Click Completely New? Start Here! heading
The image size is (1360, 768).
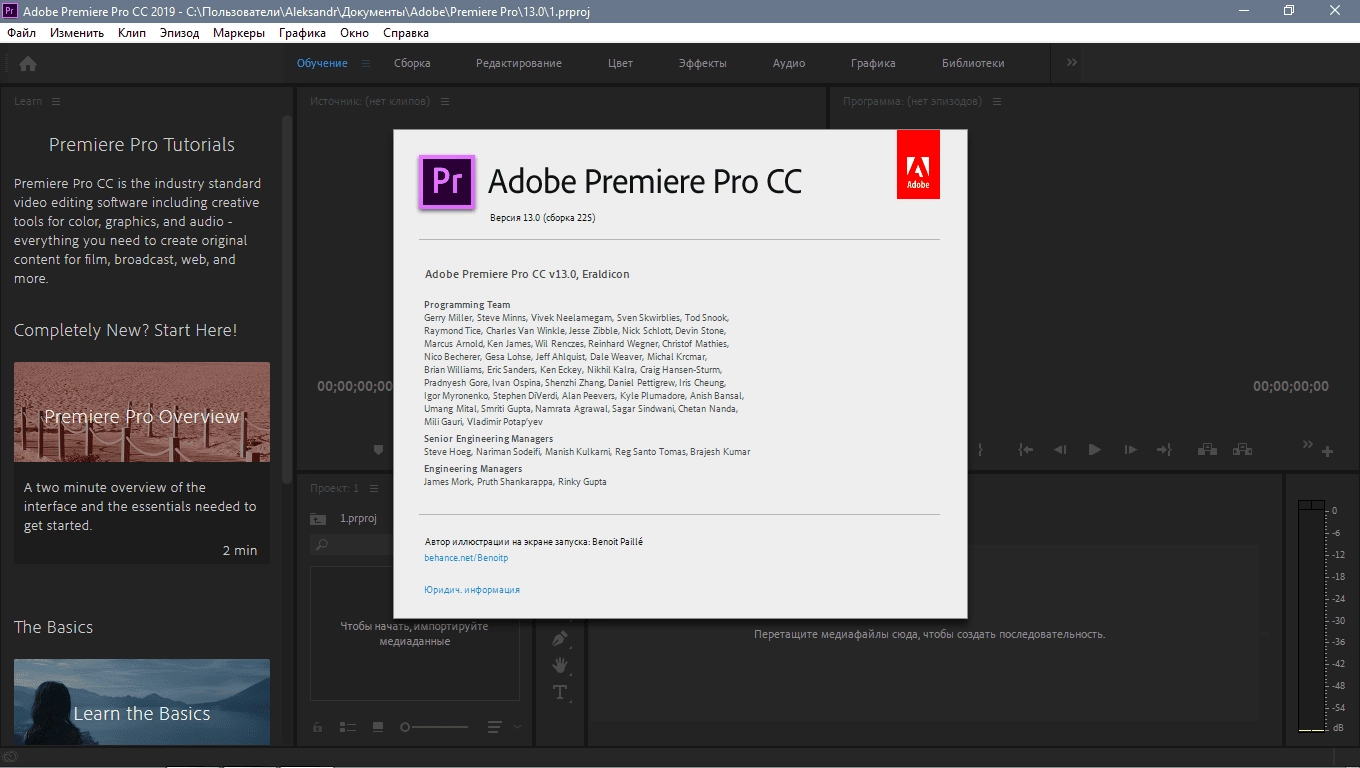[126, 330]
